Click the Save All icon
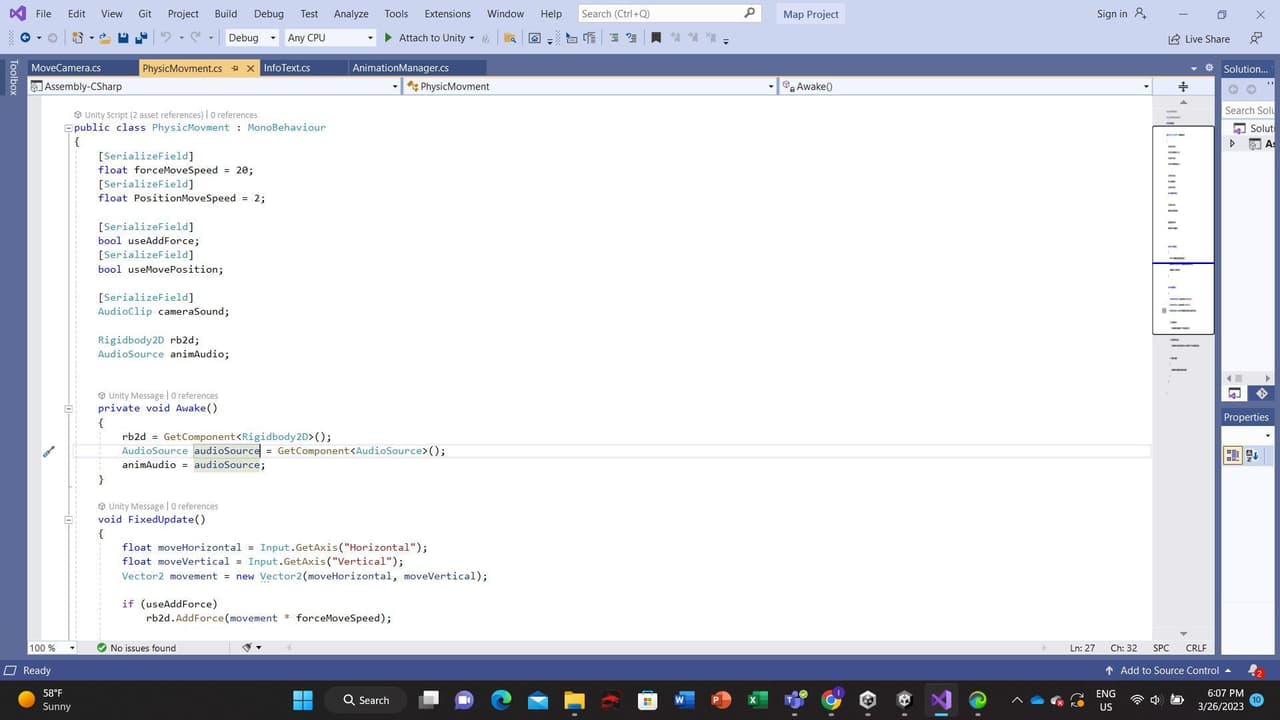 coord(139,38)
